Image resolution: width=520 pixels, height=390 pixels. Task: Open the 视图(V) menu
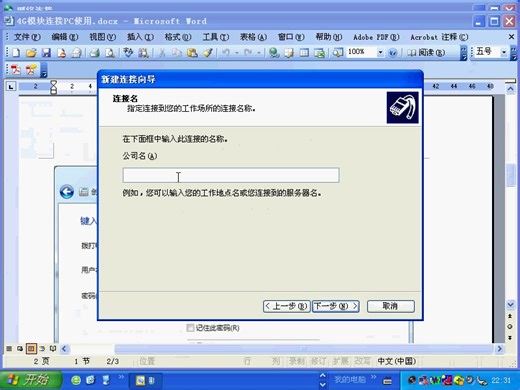[x=102, y=37]
